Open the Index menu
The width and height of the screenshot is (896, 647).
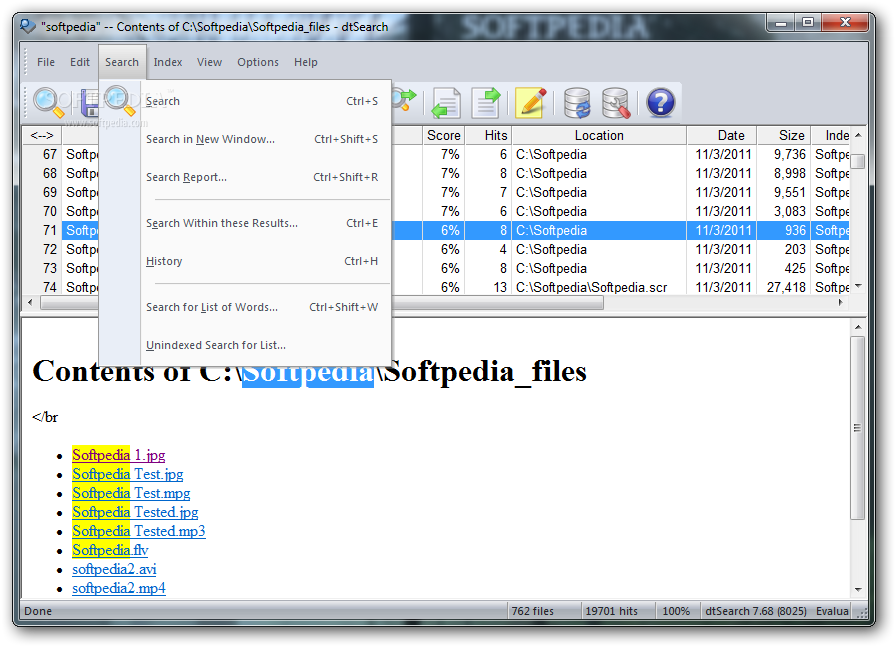point(167,62)
